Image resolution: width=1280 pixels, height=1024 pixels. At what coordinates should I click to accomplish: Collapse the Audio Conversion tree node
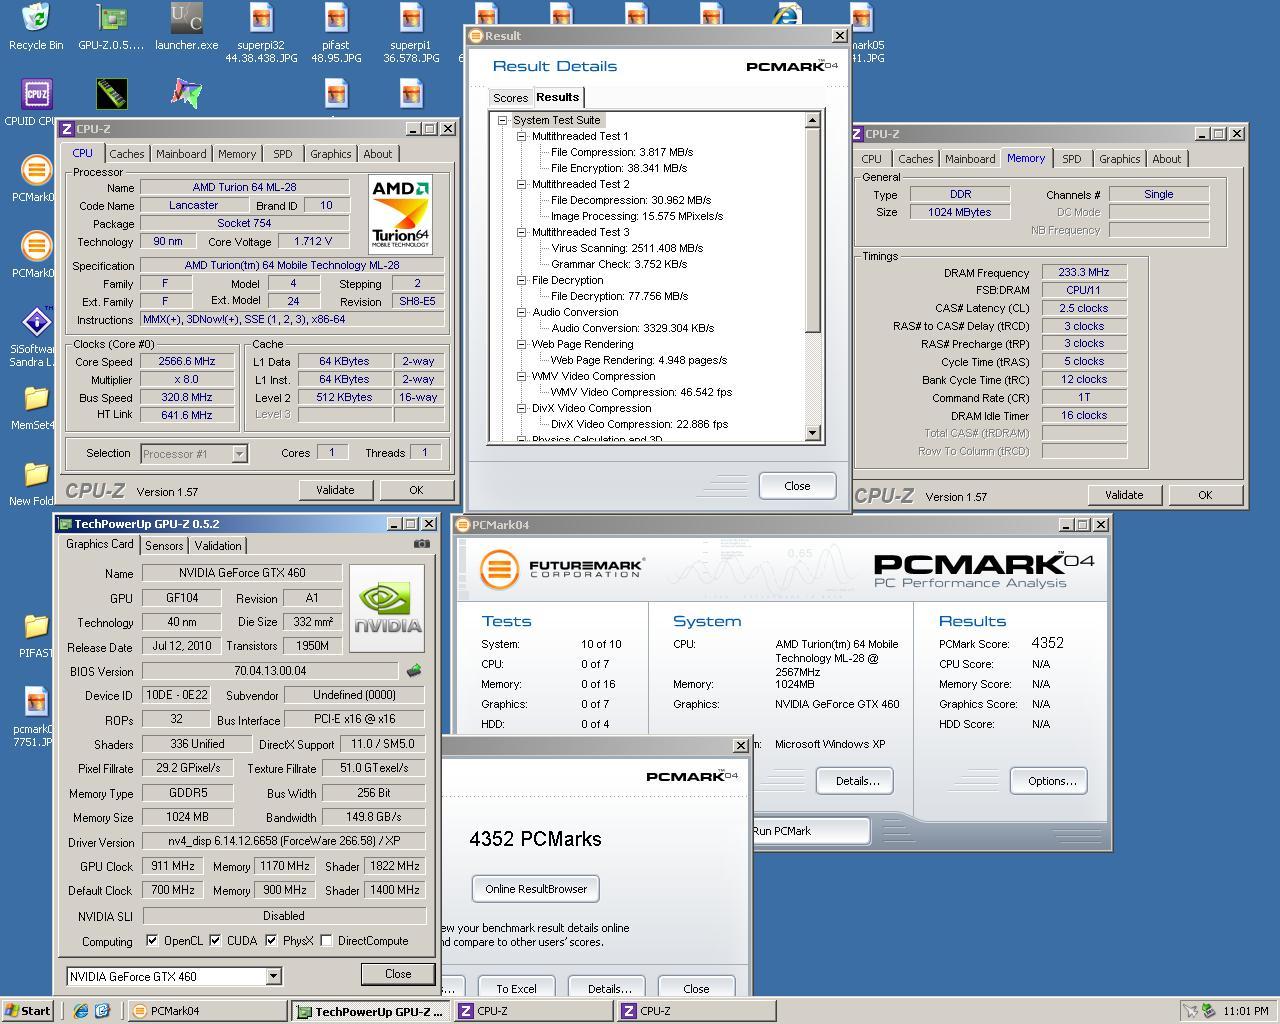521,312
